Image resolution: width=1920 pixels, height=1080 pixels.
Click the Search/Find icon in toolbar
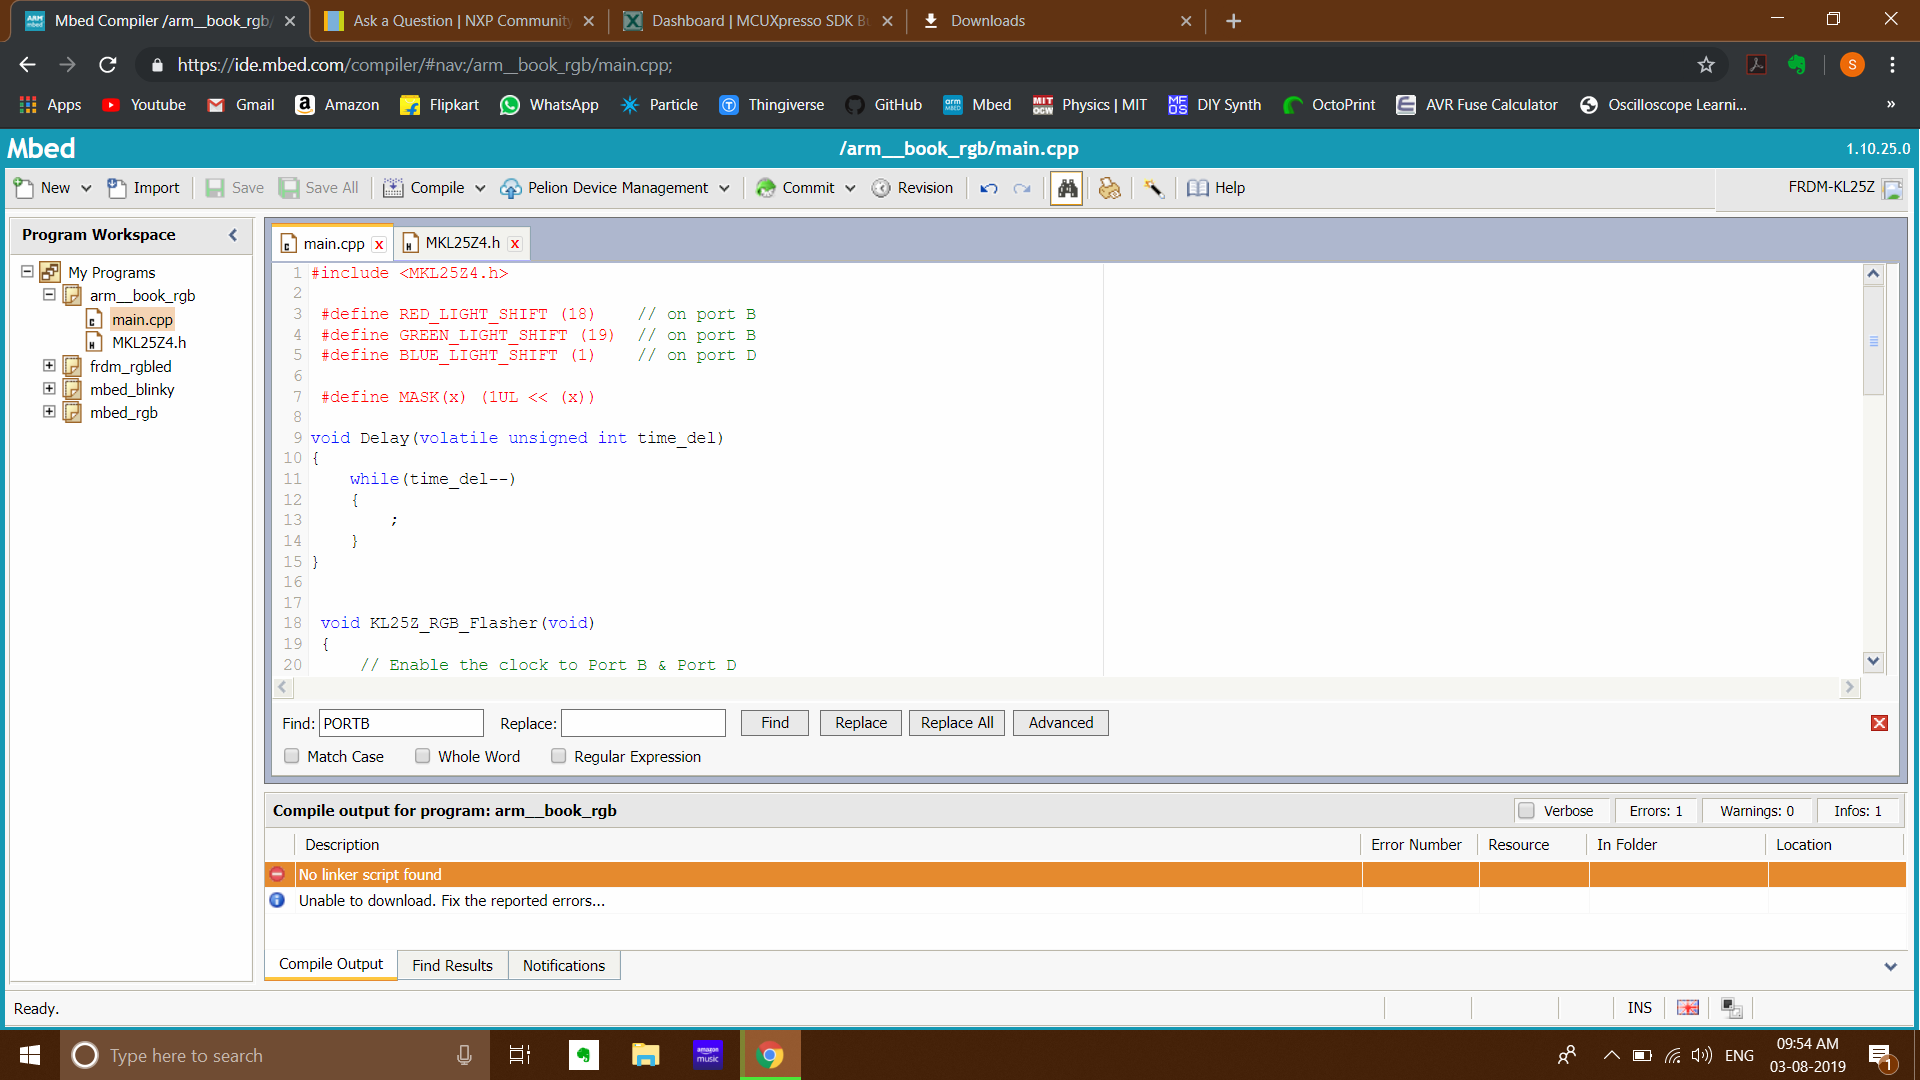click(1065, 187)
